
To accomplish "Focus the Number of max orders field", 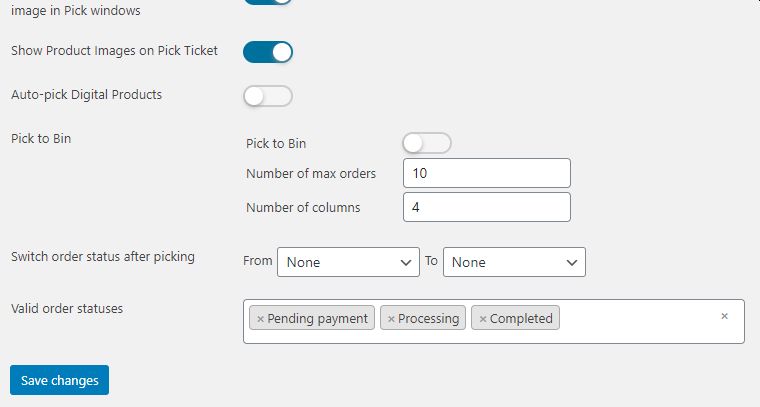I will 486,173.
